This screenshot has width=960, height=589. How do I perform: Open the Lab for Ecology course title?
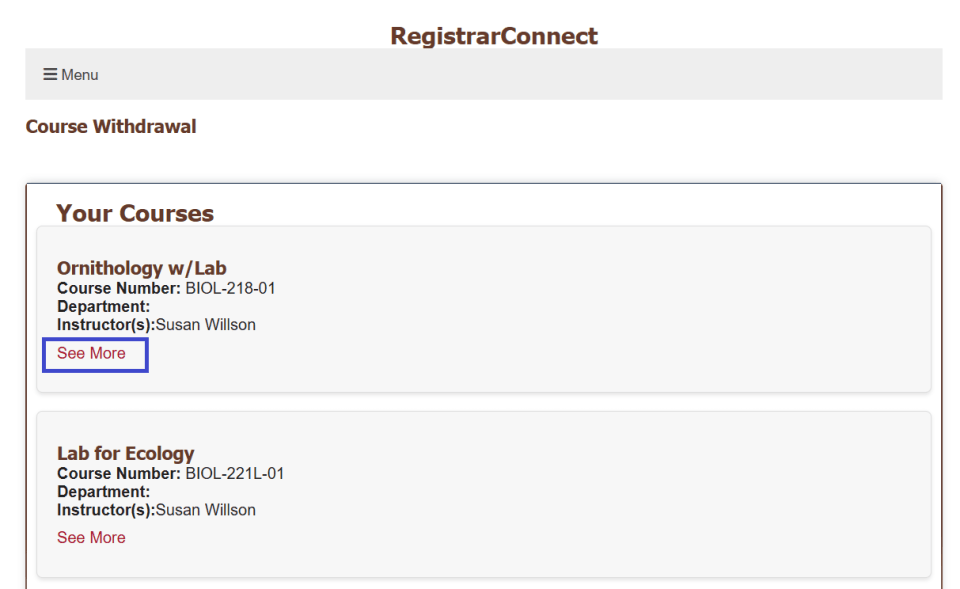click(126, 453)
